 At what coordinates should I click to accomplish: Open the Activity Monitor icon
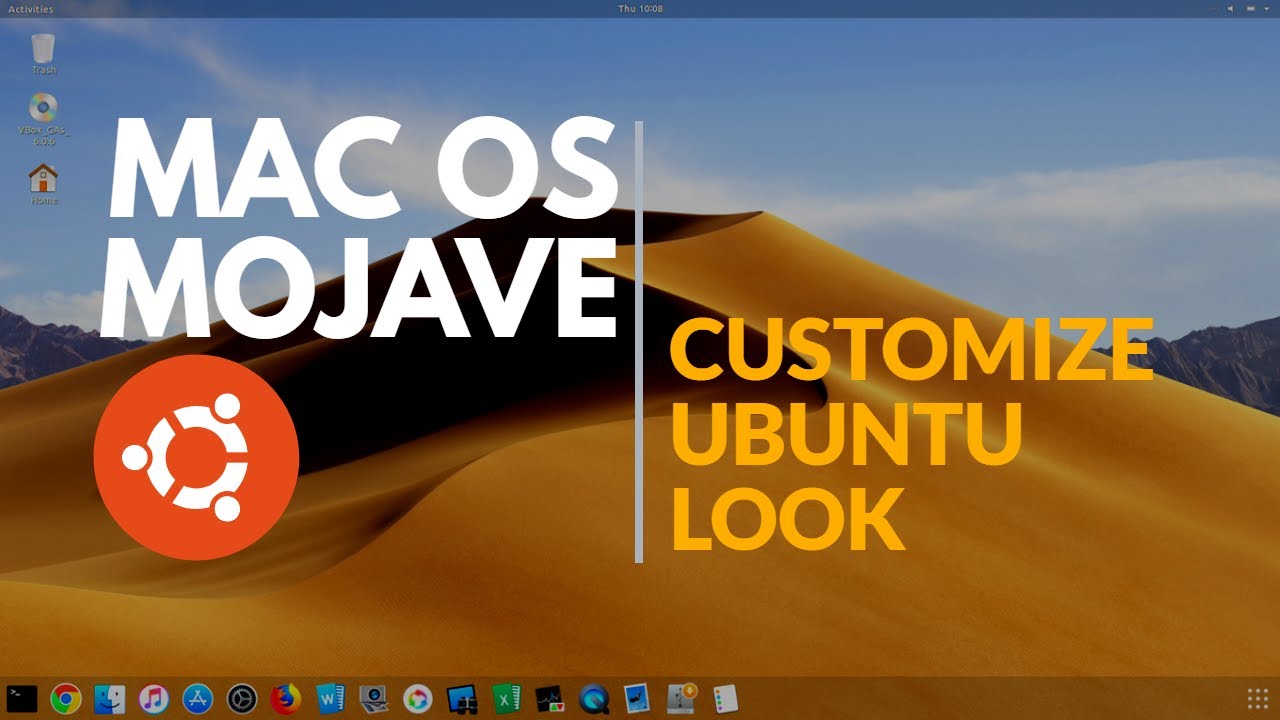pos(550,698)
